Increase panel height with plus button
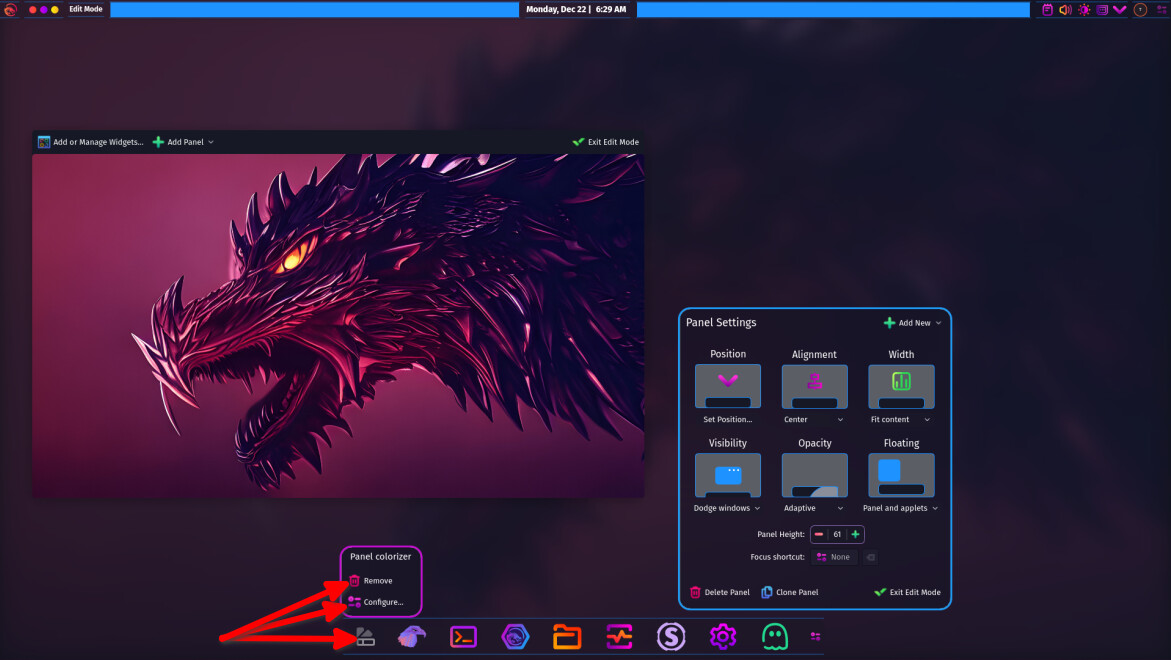This screenshot has width=1171, height=660. tap(855, 534)
